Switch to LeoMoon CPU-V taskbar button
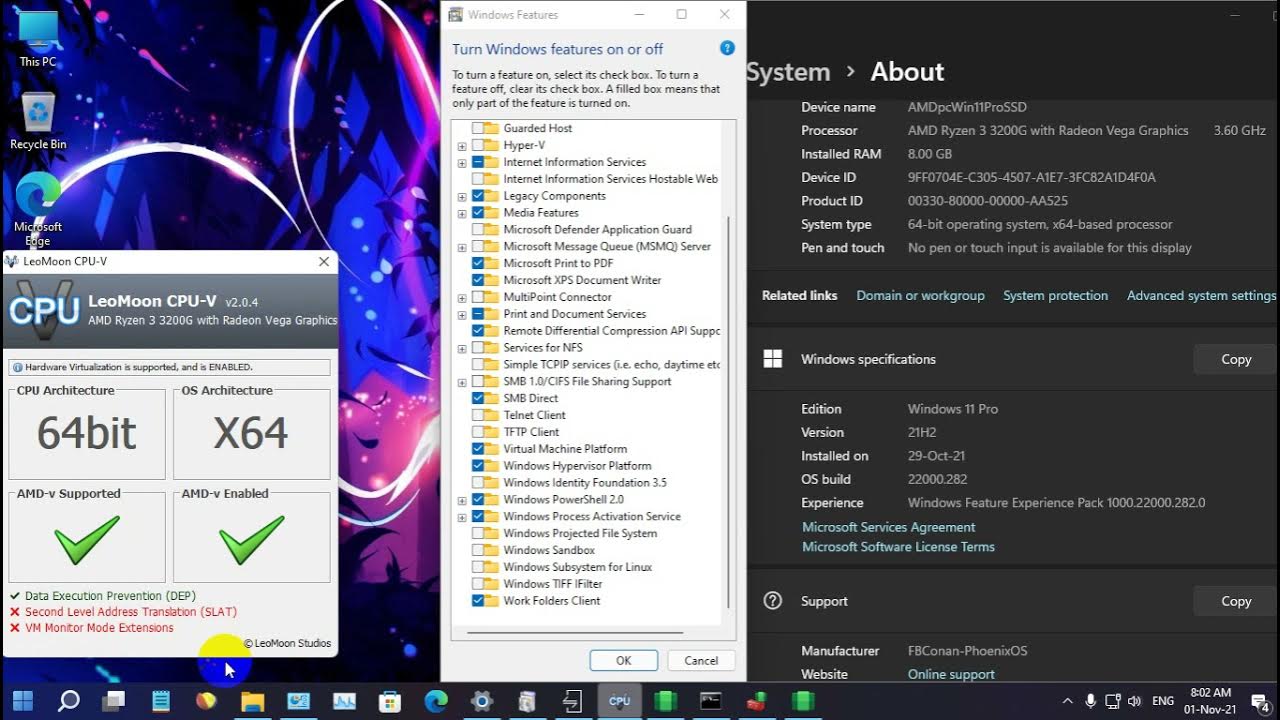This screenshot has width=1280, height=720. coord(619,701)
